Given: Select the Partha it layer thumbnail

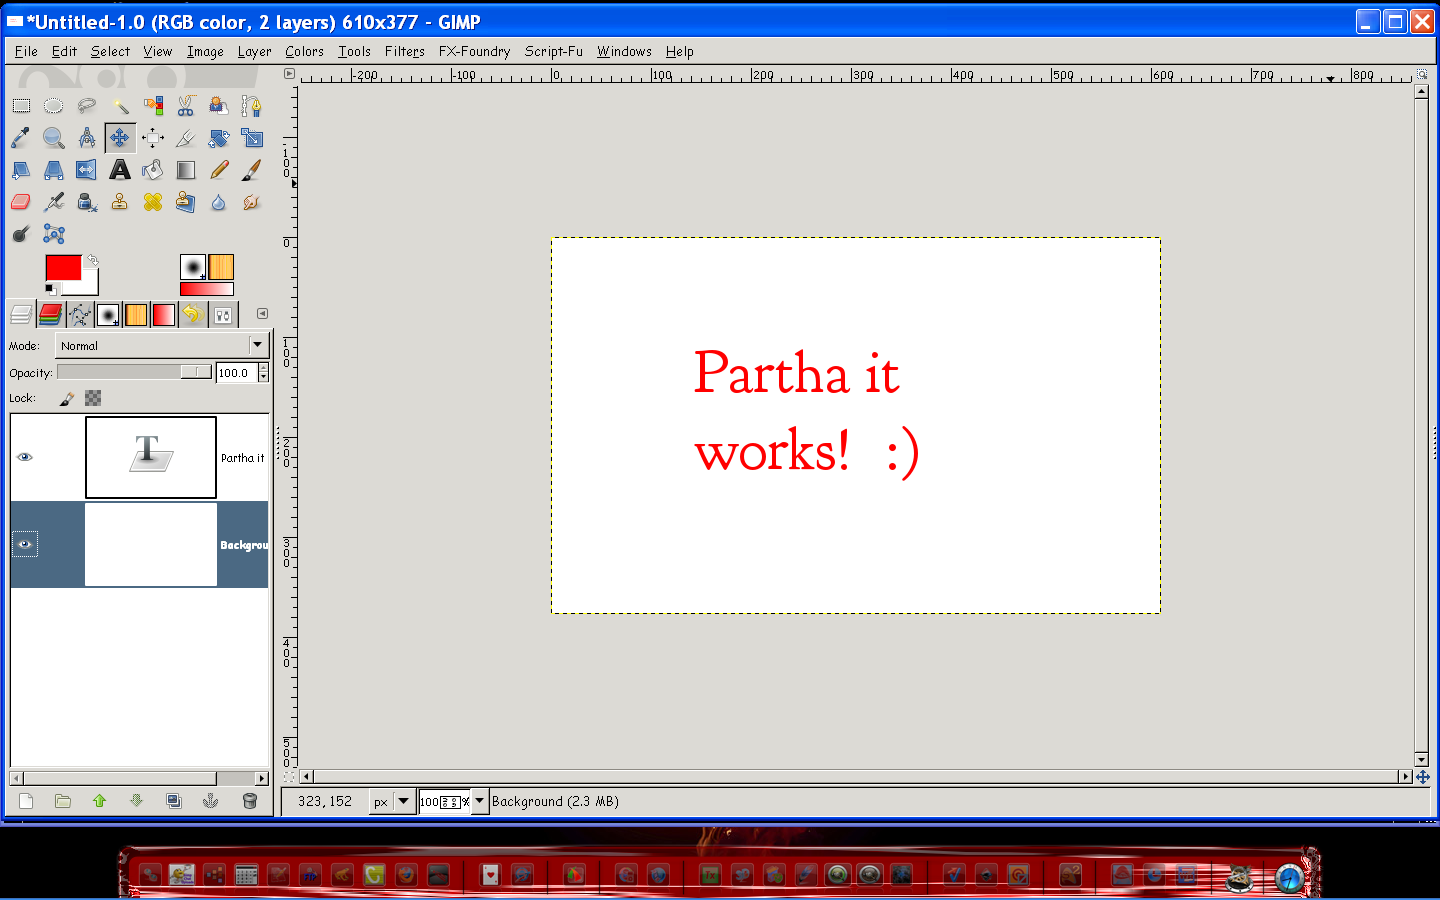Looking at the screenshot, I should pyautogui.click(x=151, y=457).
